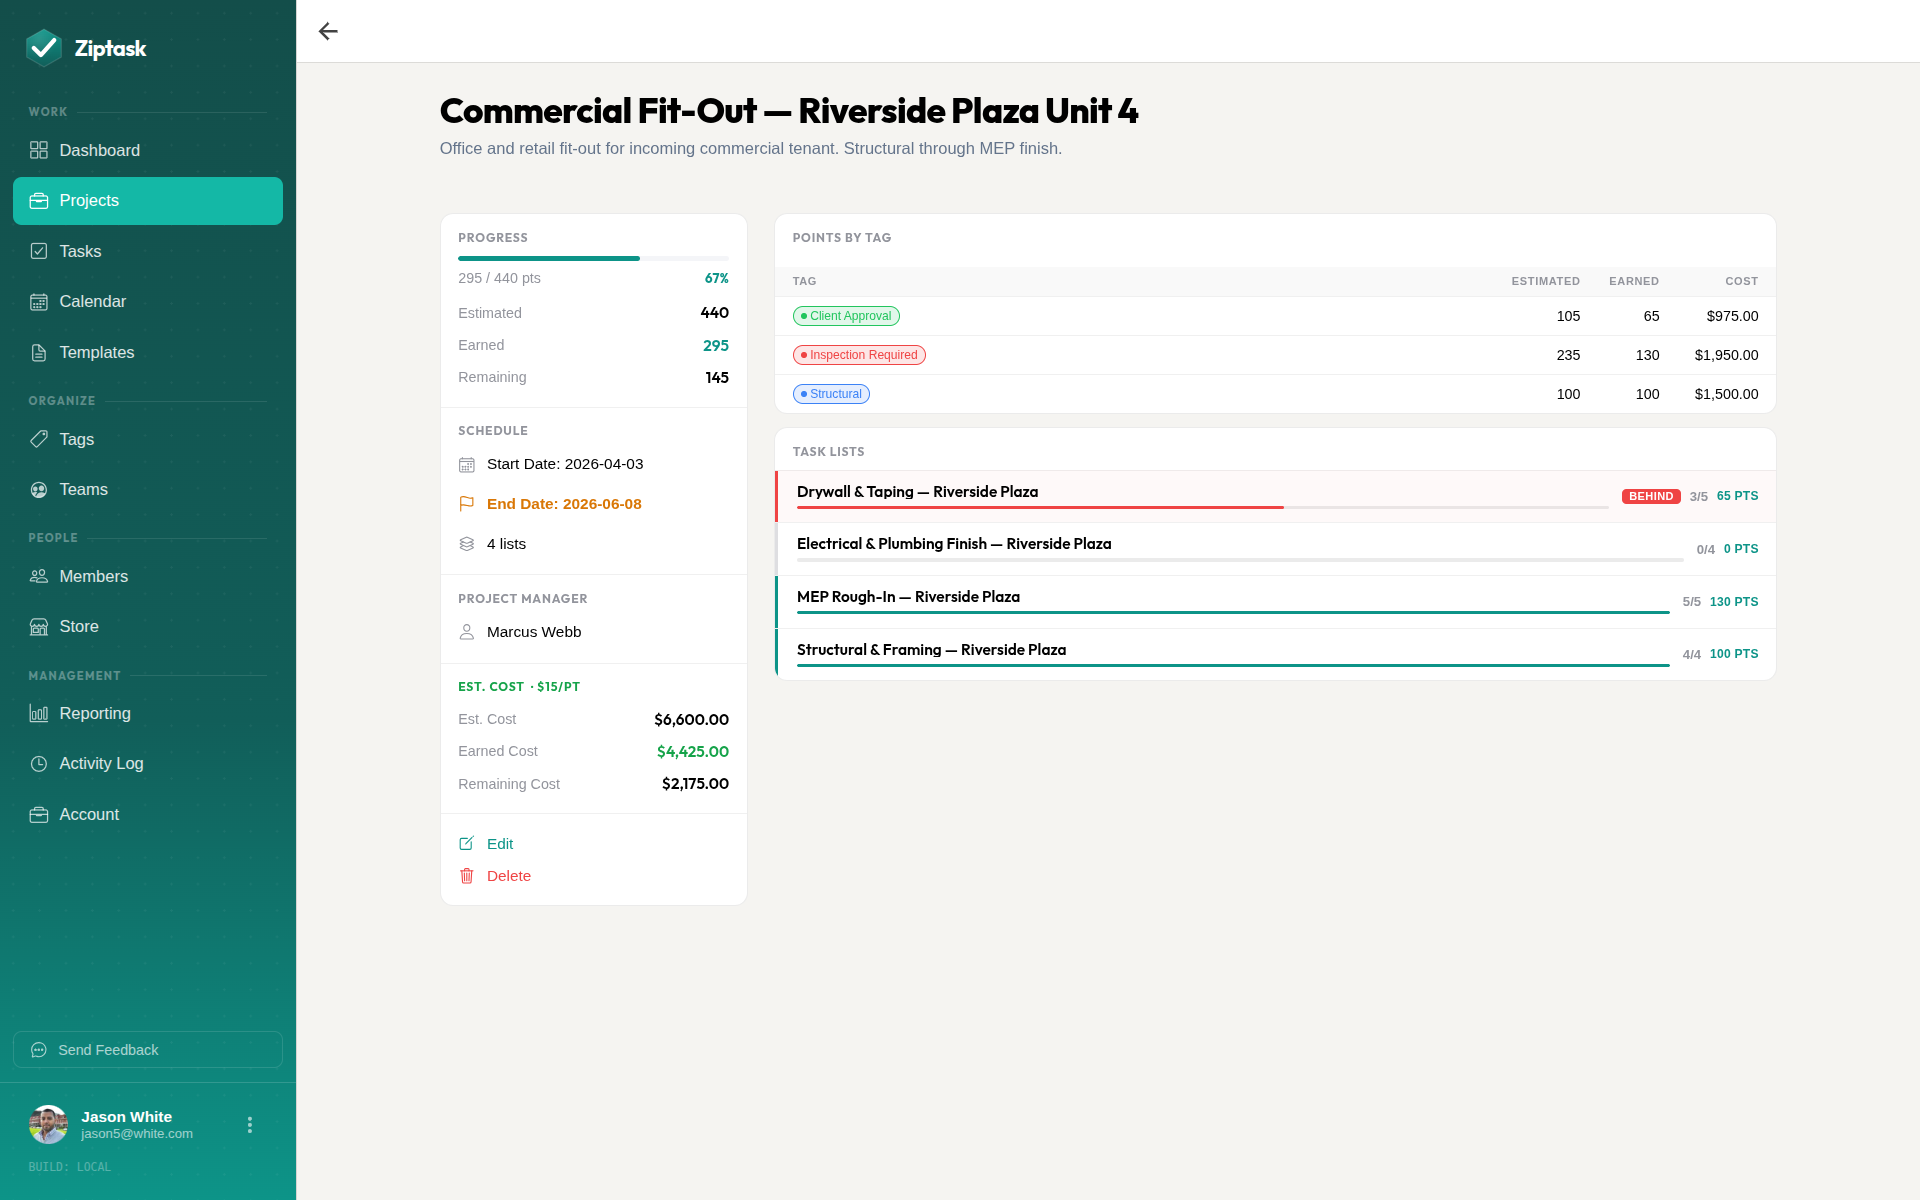The height and width of the screenshot is (1200, 1920).
Task: Click the Calendar sidebar icon
Action: pos(39,302)
